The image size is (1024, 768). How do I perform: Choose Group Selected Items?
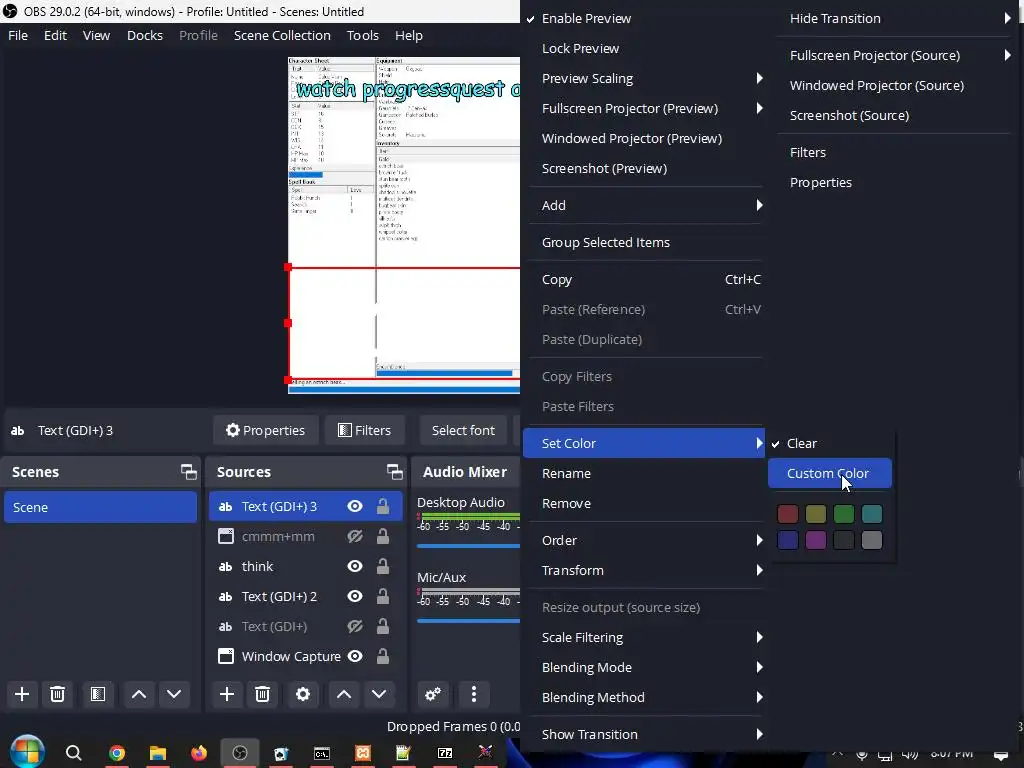(644, 242)
